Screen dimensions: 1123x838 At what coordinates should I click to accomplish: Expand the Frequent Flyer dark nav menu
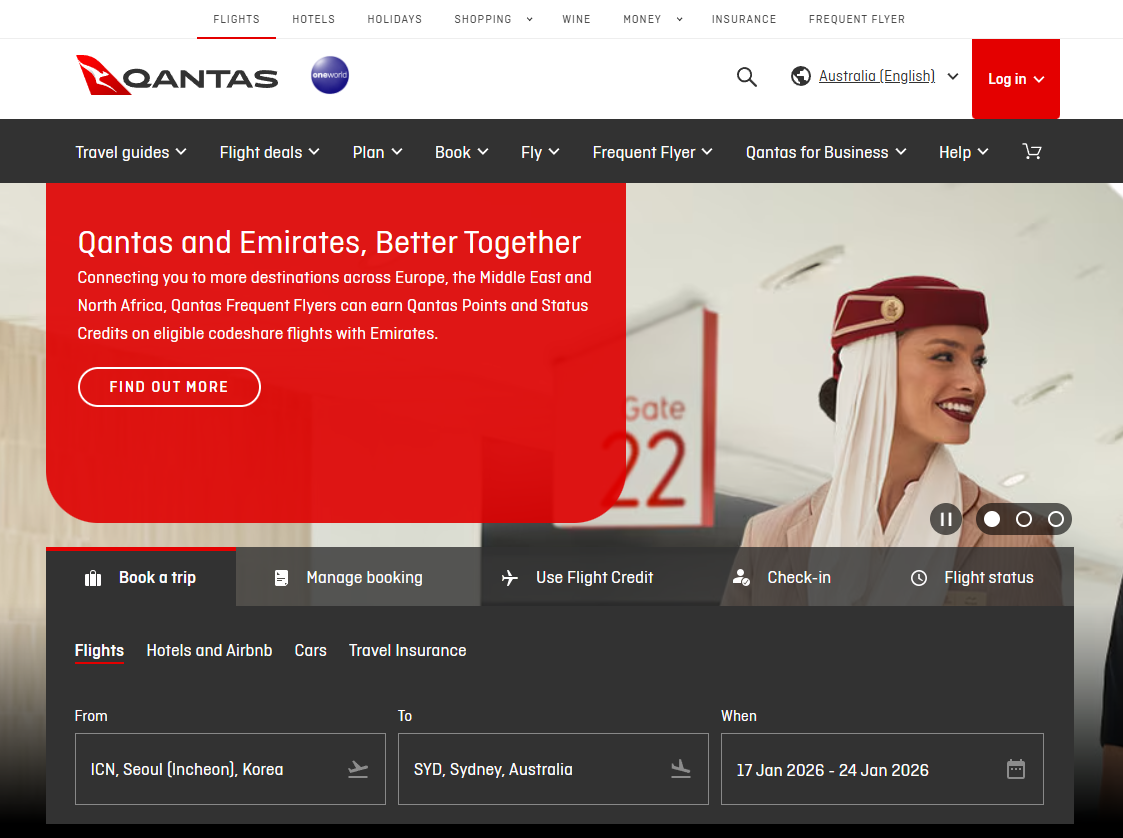coord(652,152)
